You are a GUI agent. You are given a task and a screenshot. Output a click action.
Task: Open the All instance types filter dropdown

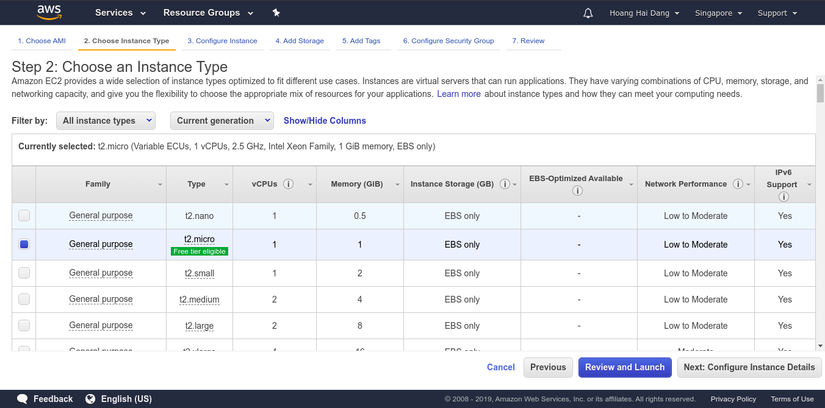pos(105,120)
